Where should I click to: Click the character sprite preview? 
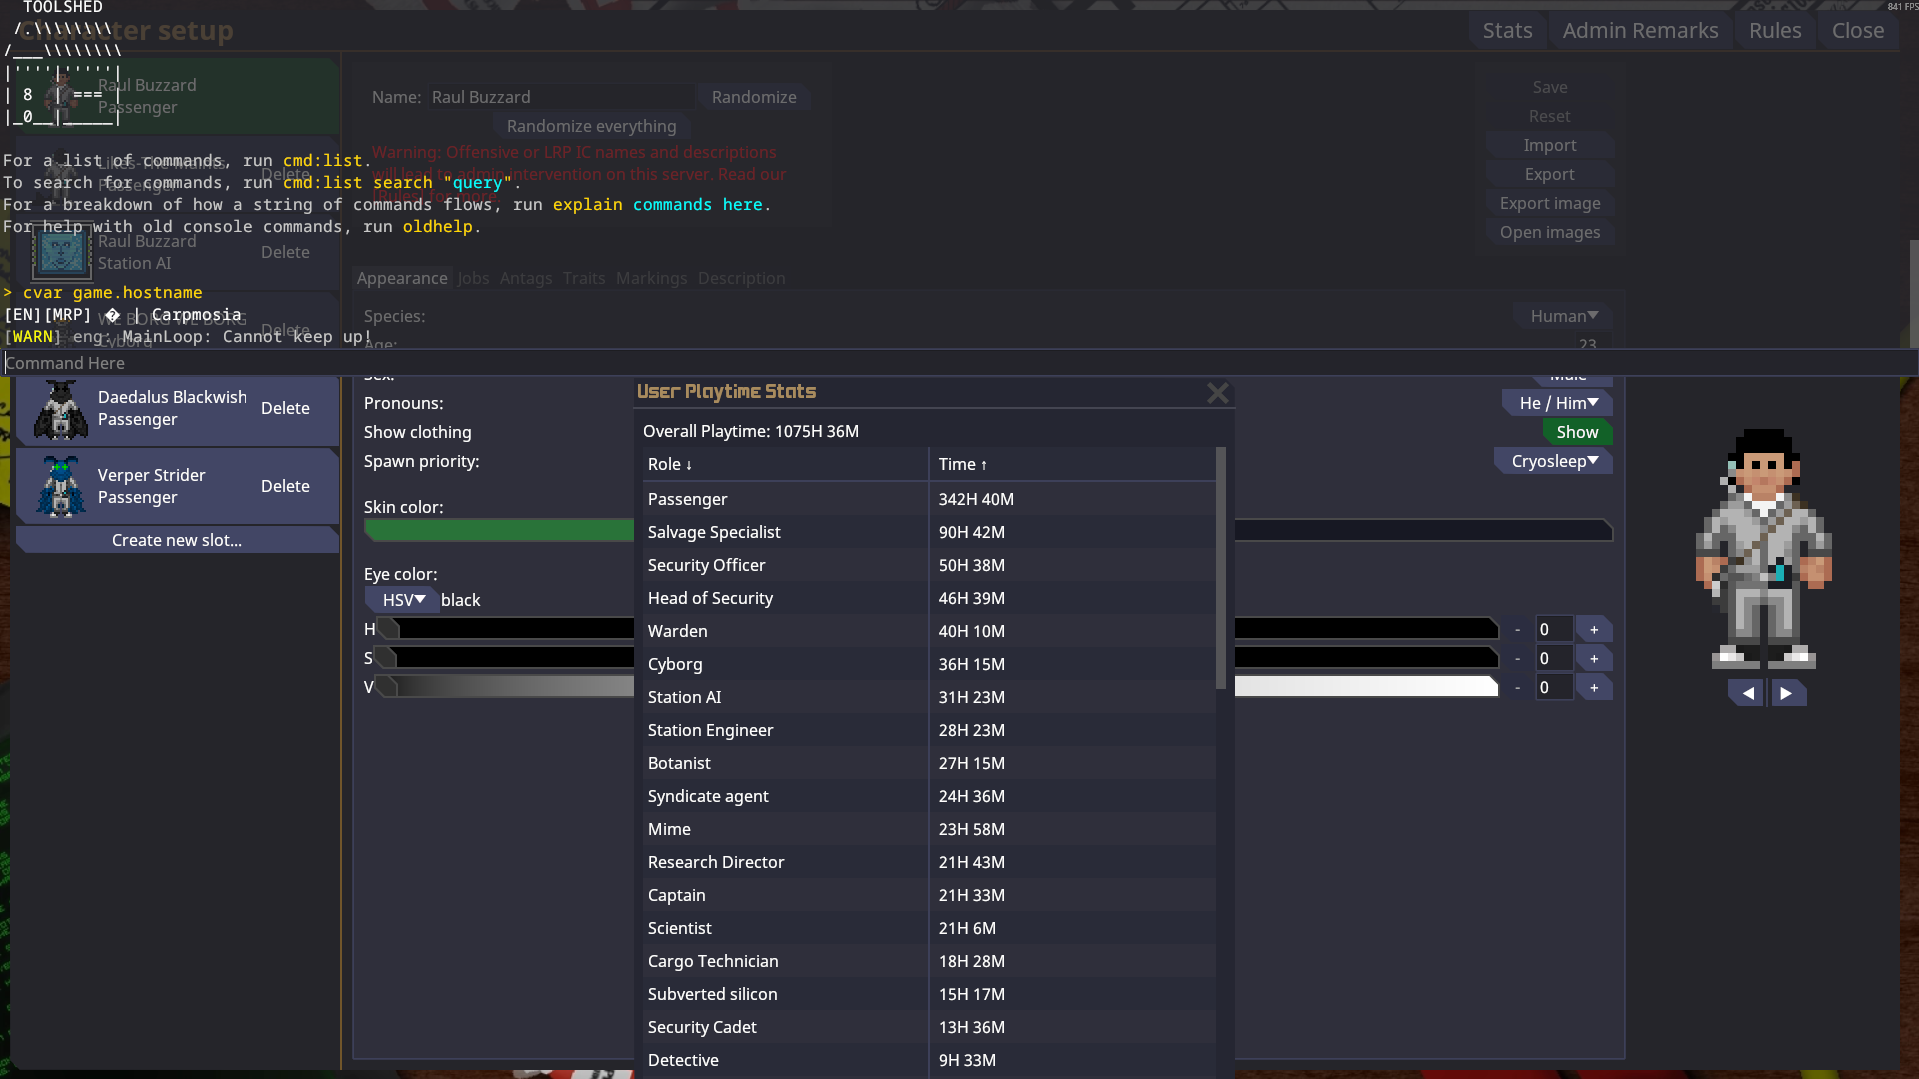(x=1764, y=550)
